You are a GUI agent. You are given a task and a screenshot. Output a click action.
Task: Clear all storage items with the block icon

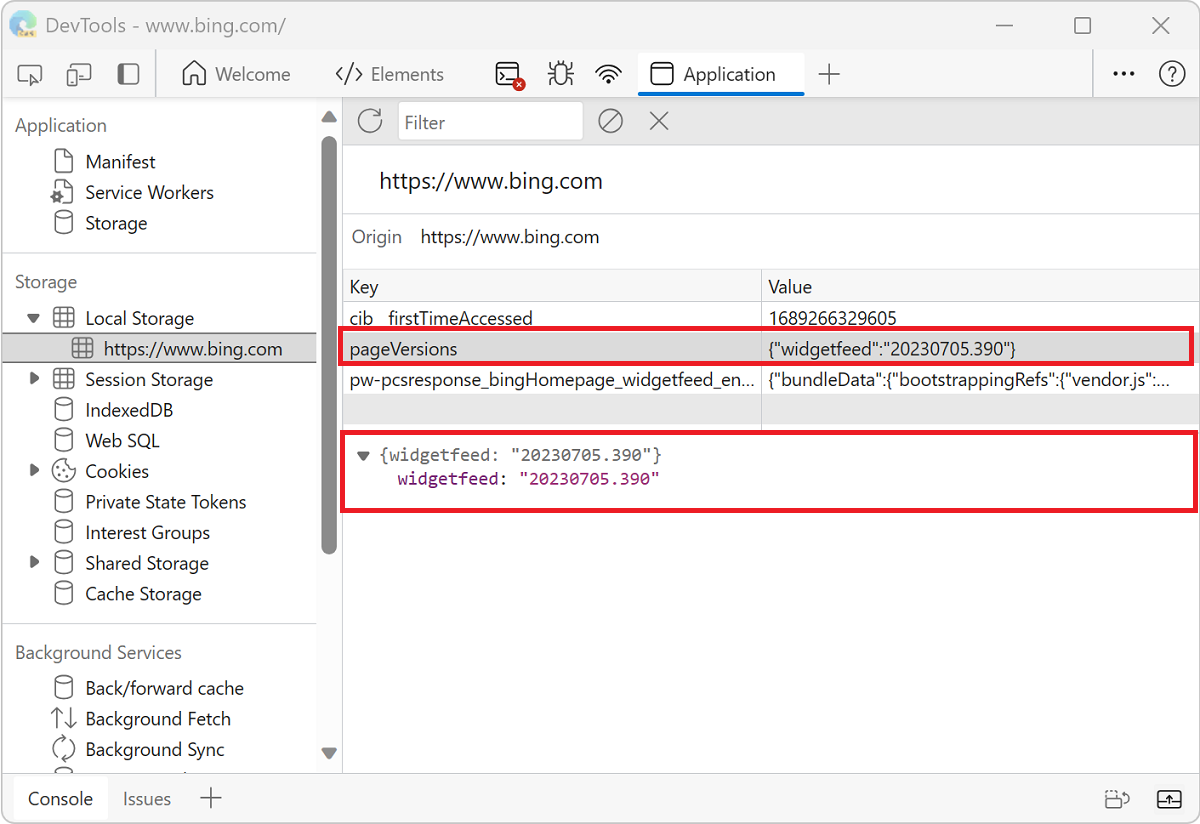pos(610,121)
